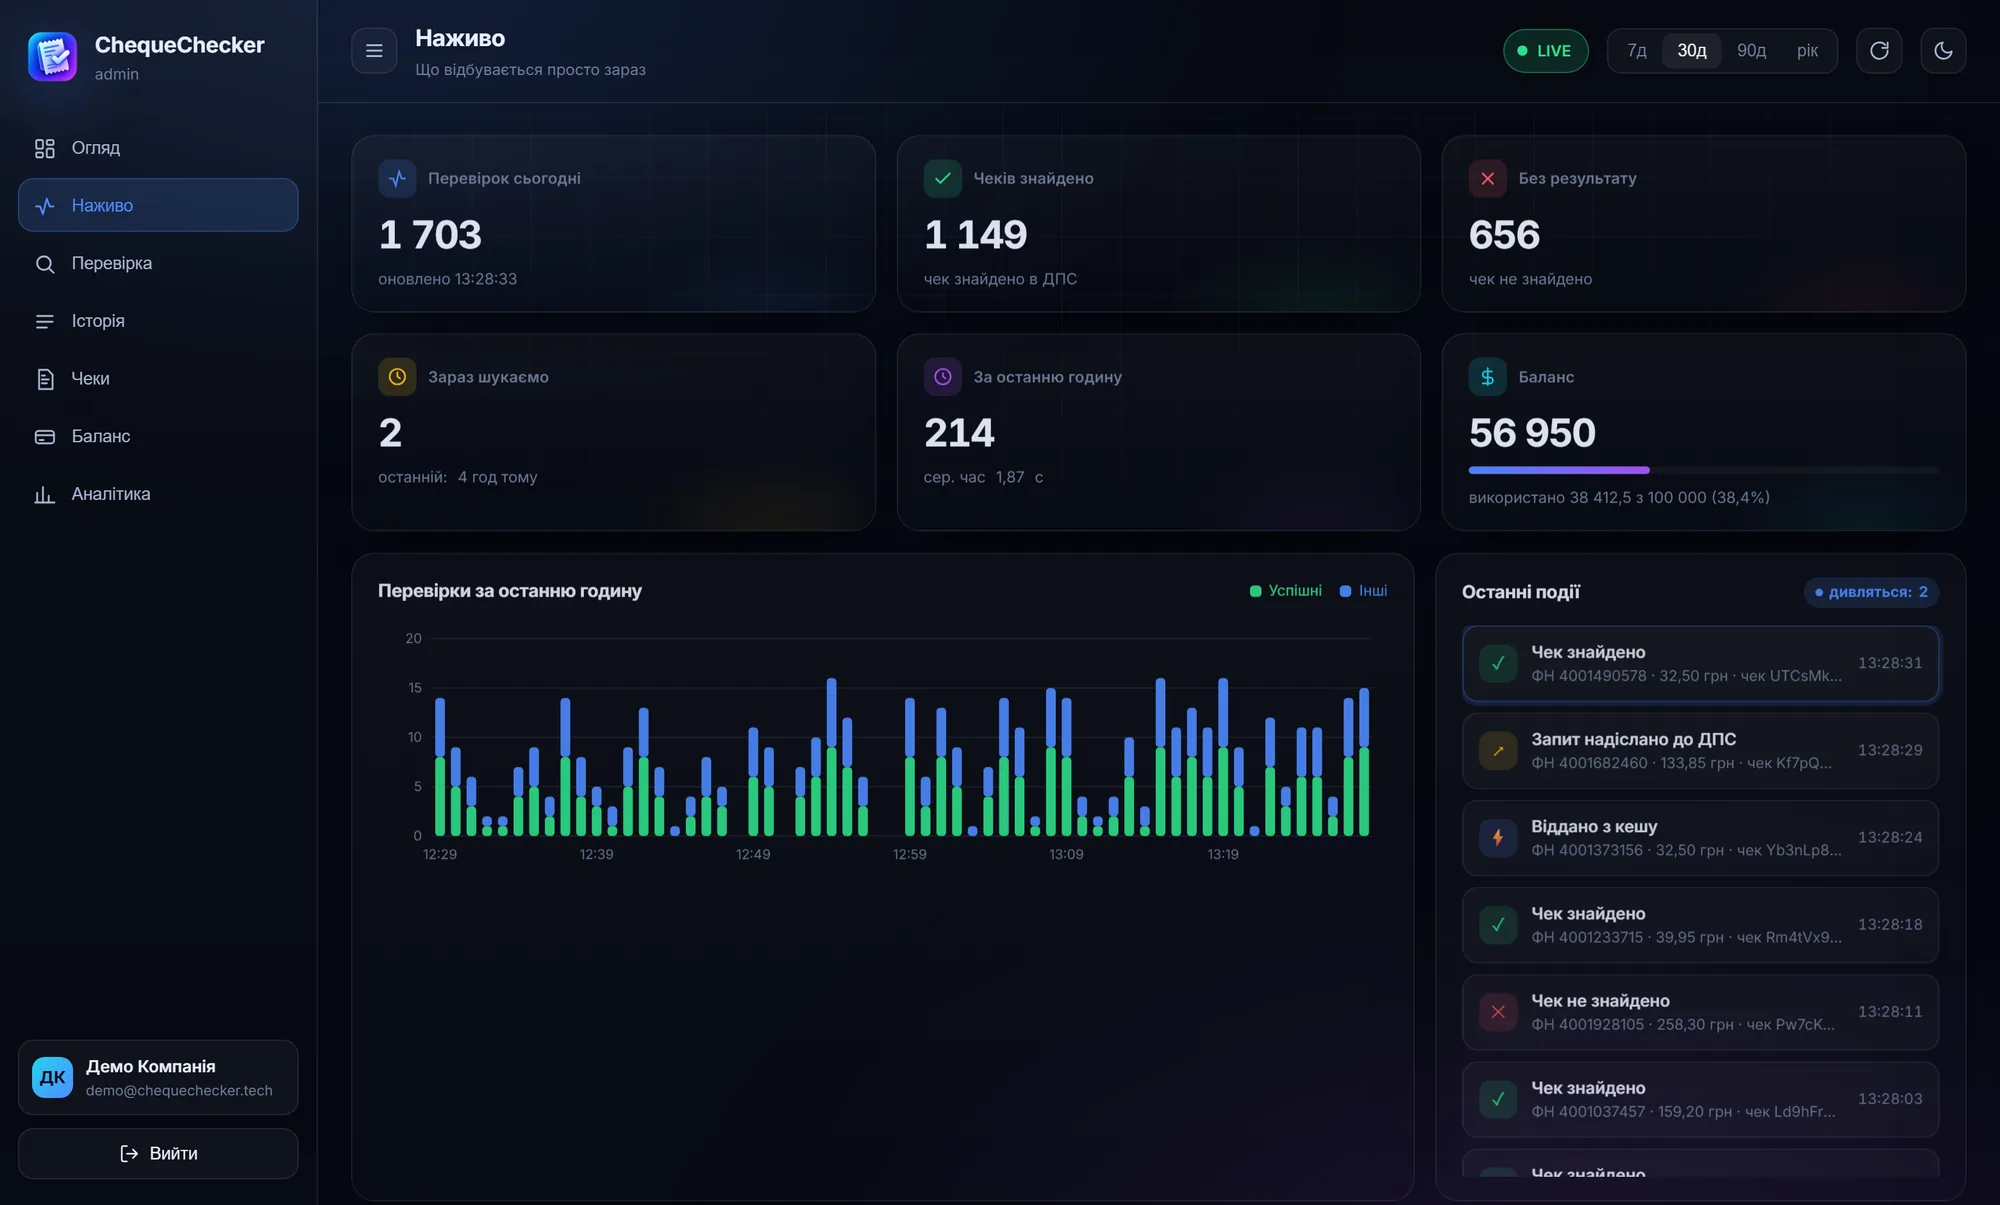The width and height of the screenshot is (2000, 1205).
Task: Click the green check icon in Чеків знайдено card
Action: tap(942, 179)
